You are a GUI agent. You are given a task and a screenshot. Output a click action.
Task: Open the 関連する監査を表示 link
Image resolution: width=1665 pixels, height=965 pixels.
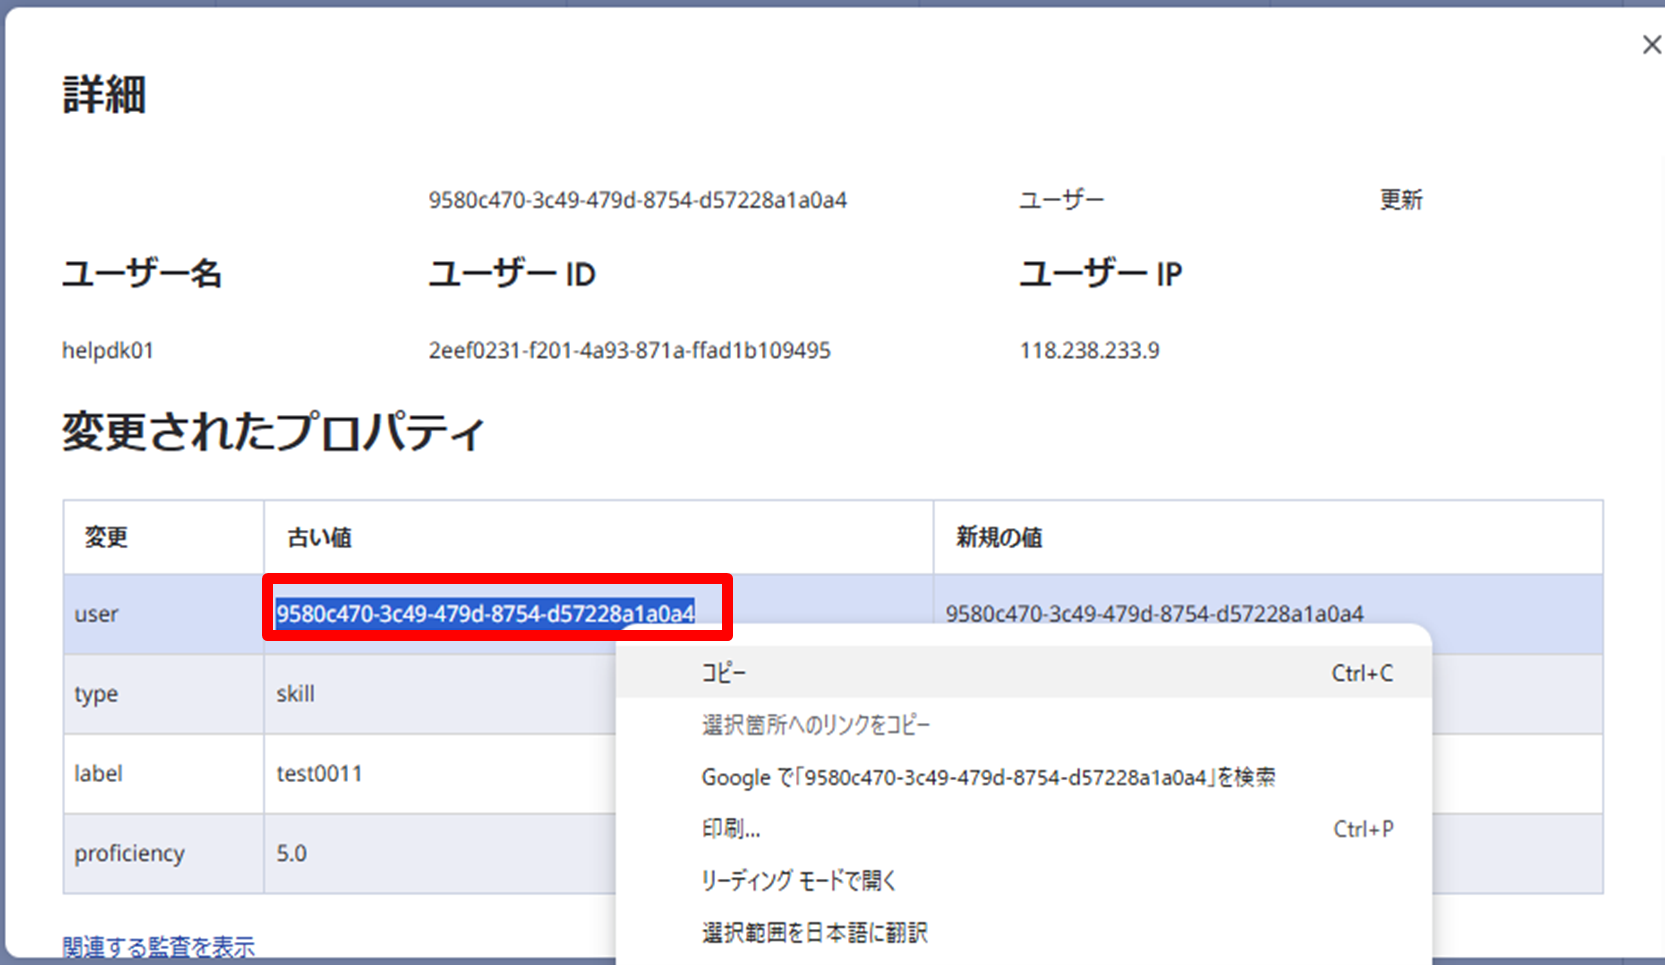pos(158,946)
